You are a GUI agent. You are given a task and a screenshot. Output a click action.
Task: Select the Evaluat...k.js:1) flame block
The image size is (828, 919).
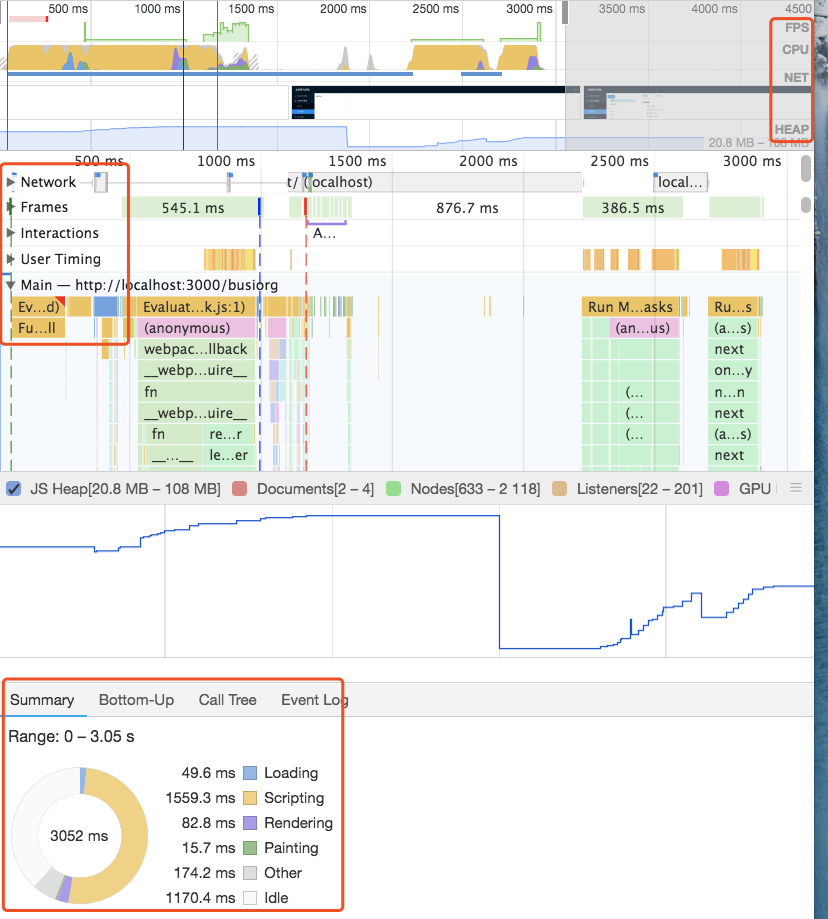click(x=196, y=307)
